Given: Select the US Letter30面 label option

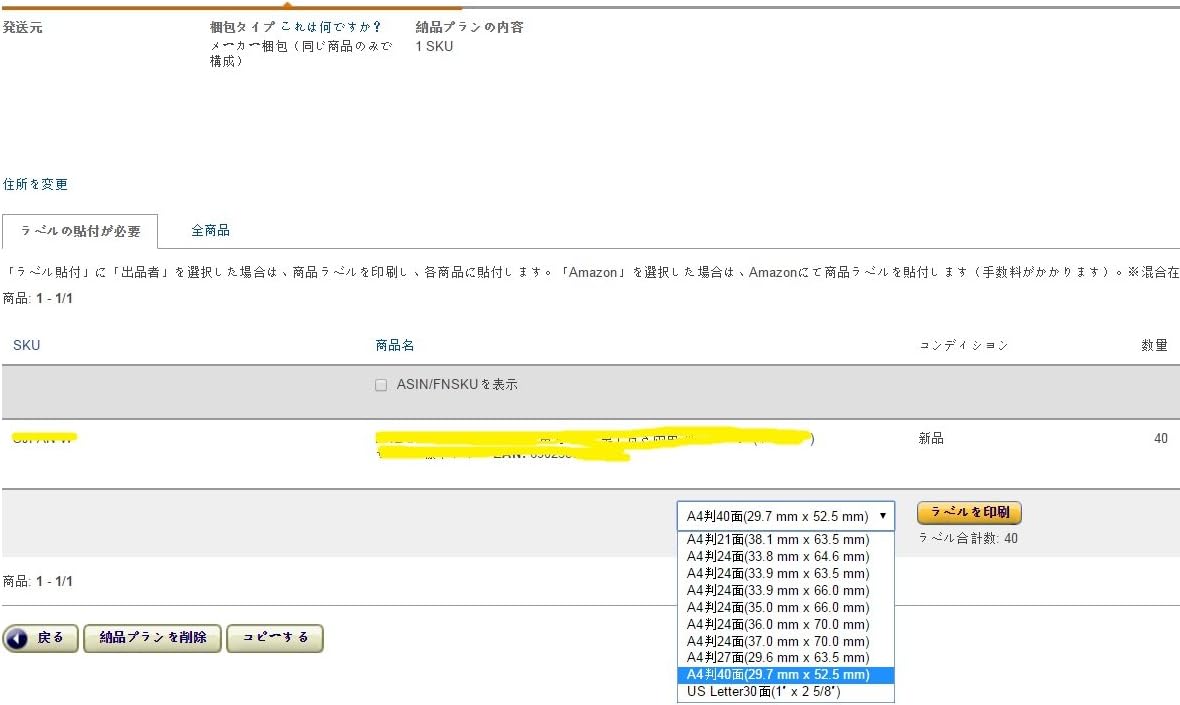Looking at the screenshot, I should [x=764, y=692].
